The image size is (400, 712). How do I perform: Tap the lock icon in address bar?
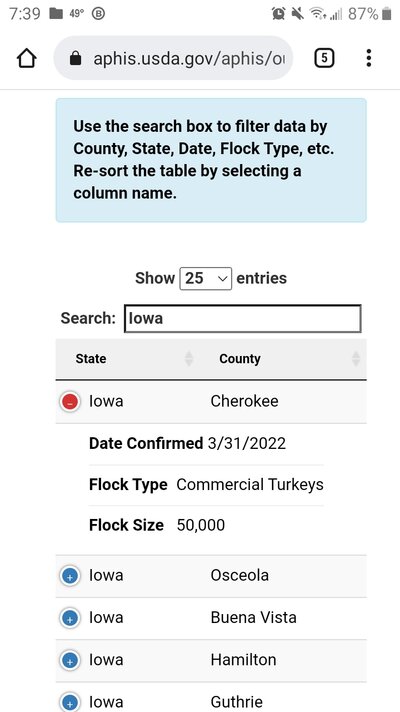tap(76, 58)
